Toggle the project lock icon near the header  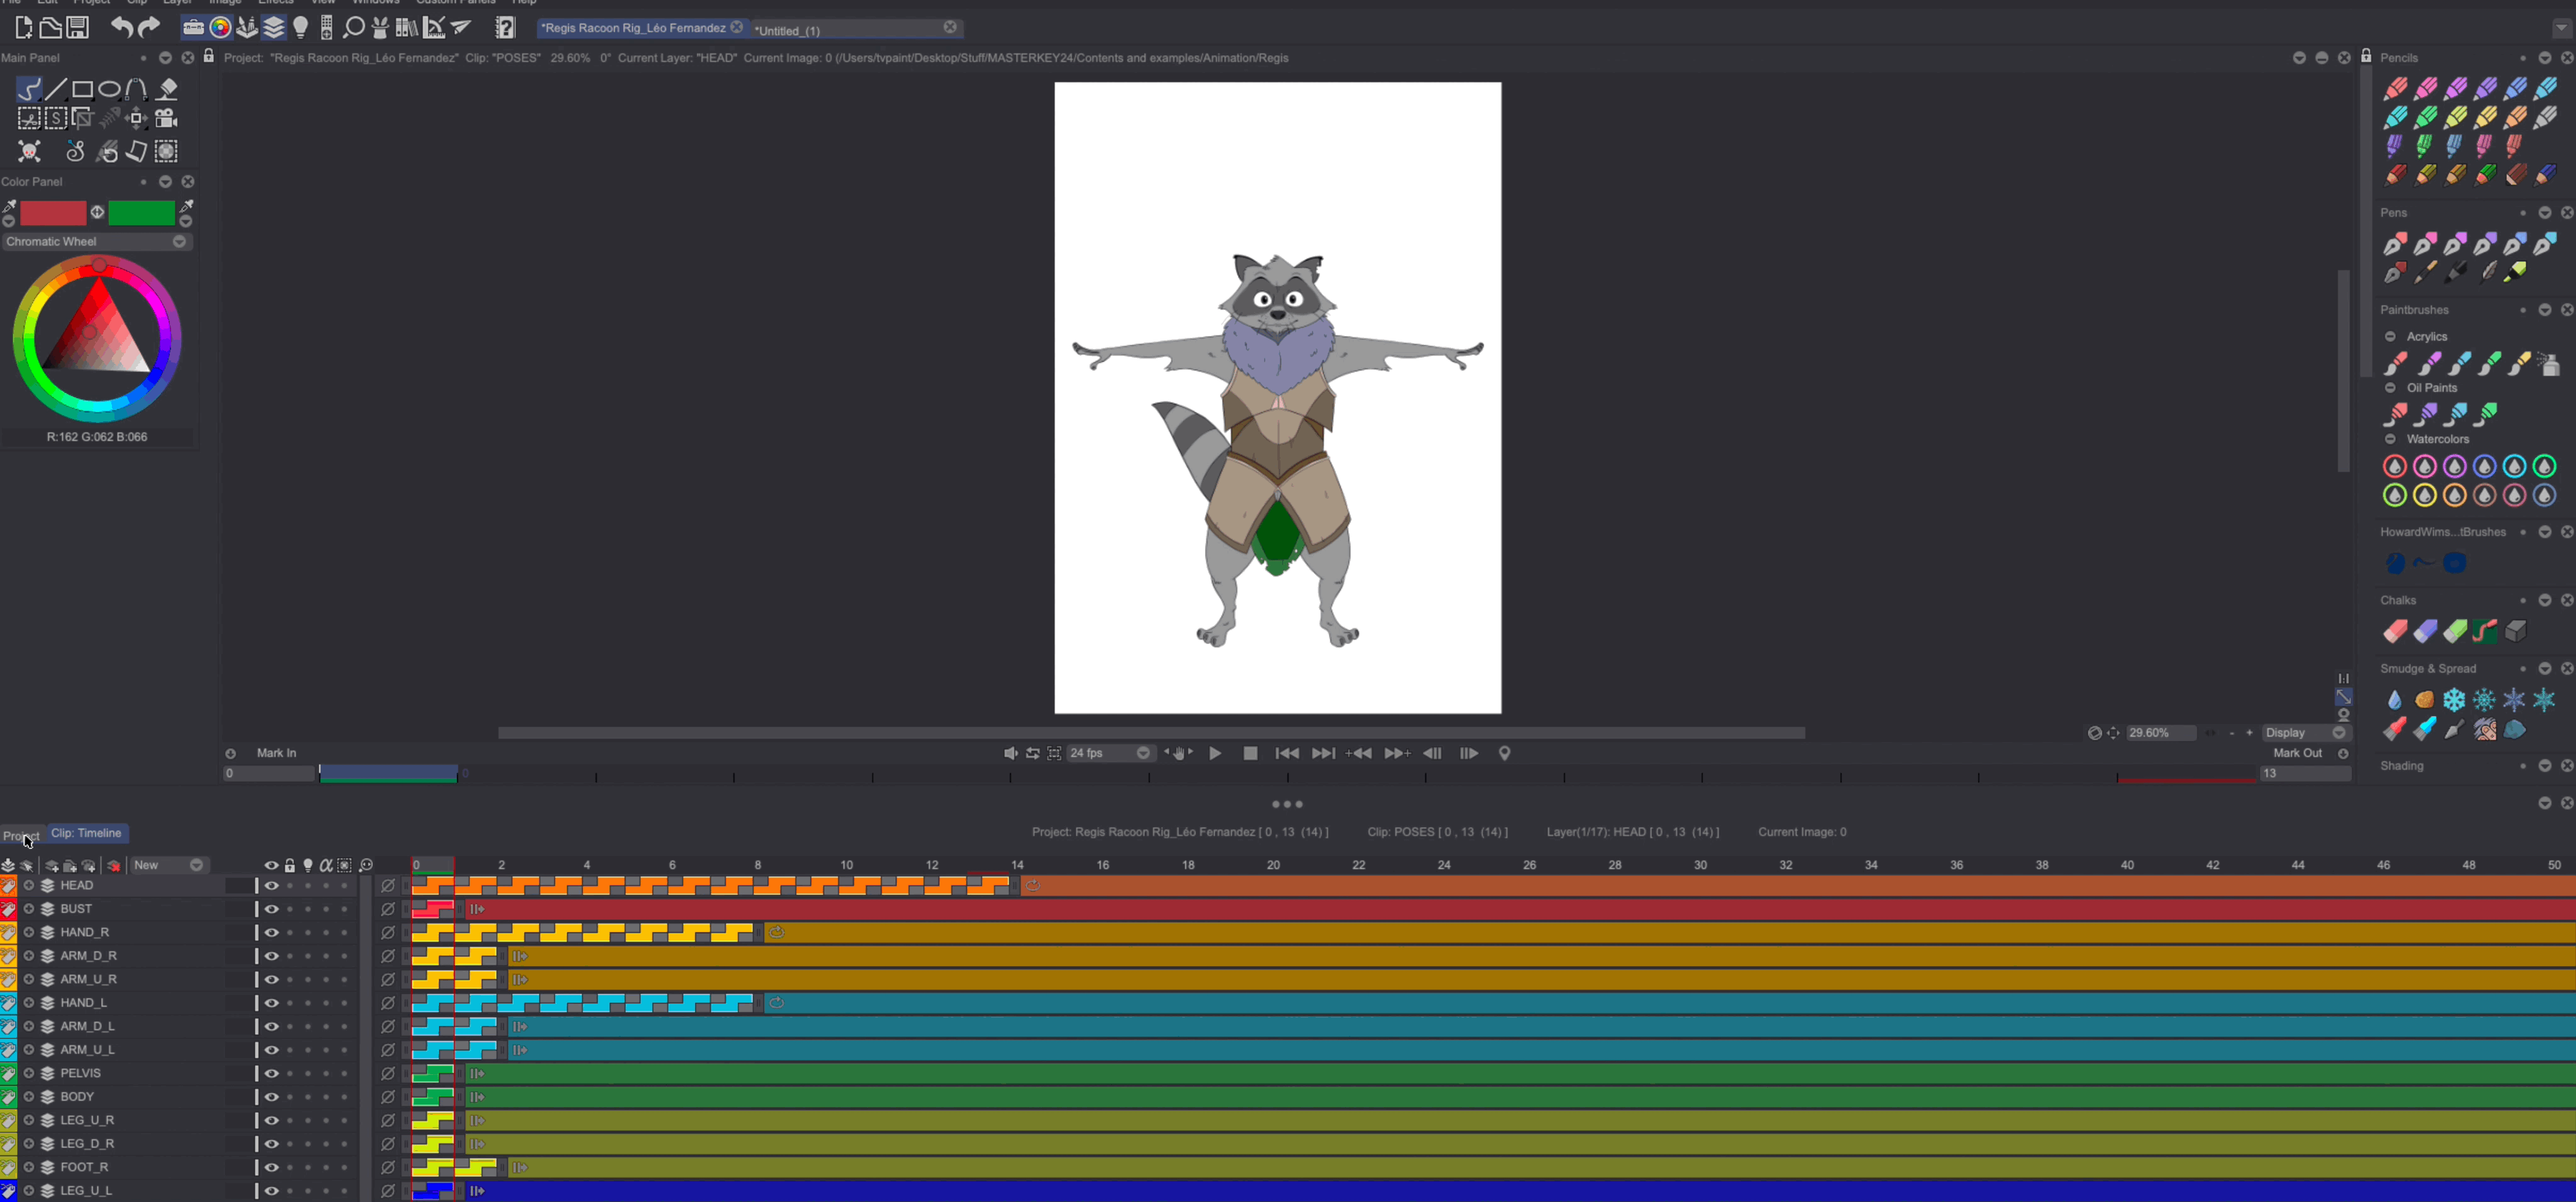click(x=208, y=57)
